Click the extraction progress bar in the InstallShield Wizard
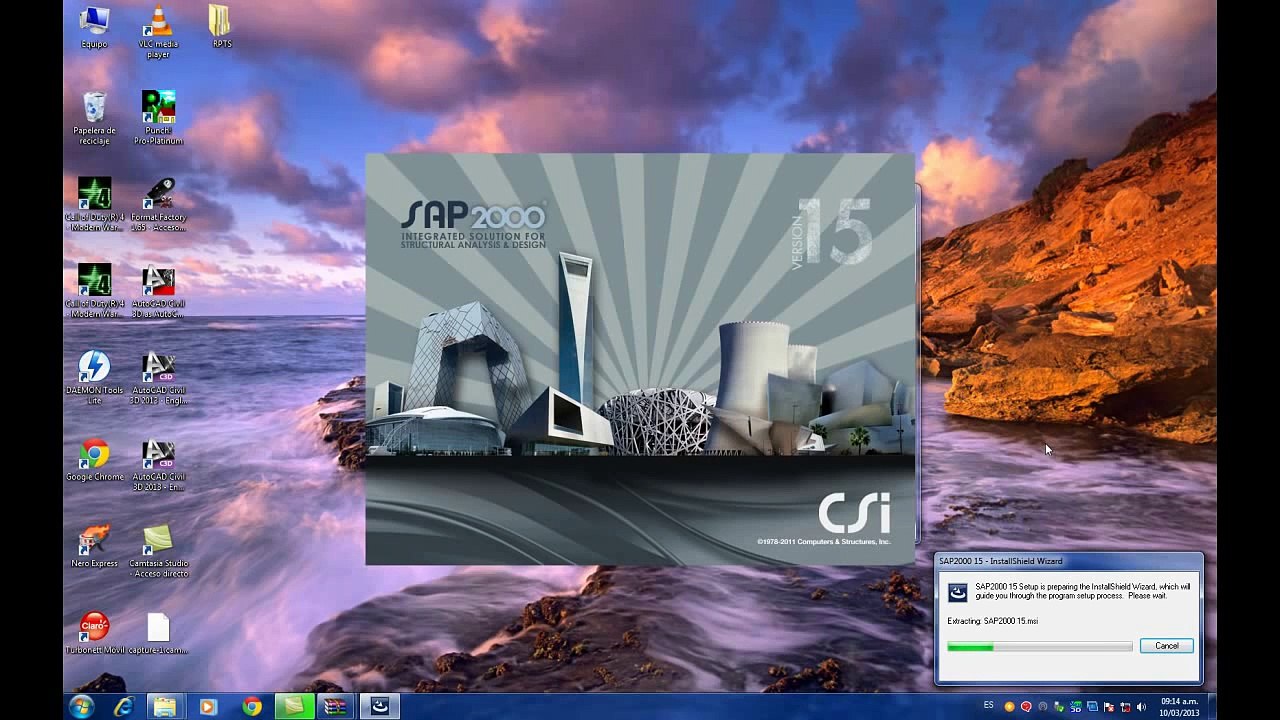 [1040, 647]
